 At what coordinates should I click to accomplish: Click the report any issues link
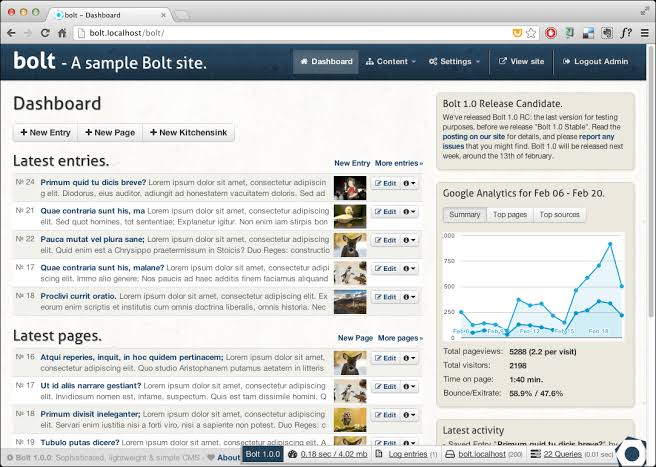[528, 141]
